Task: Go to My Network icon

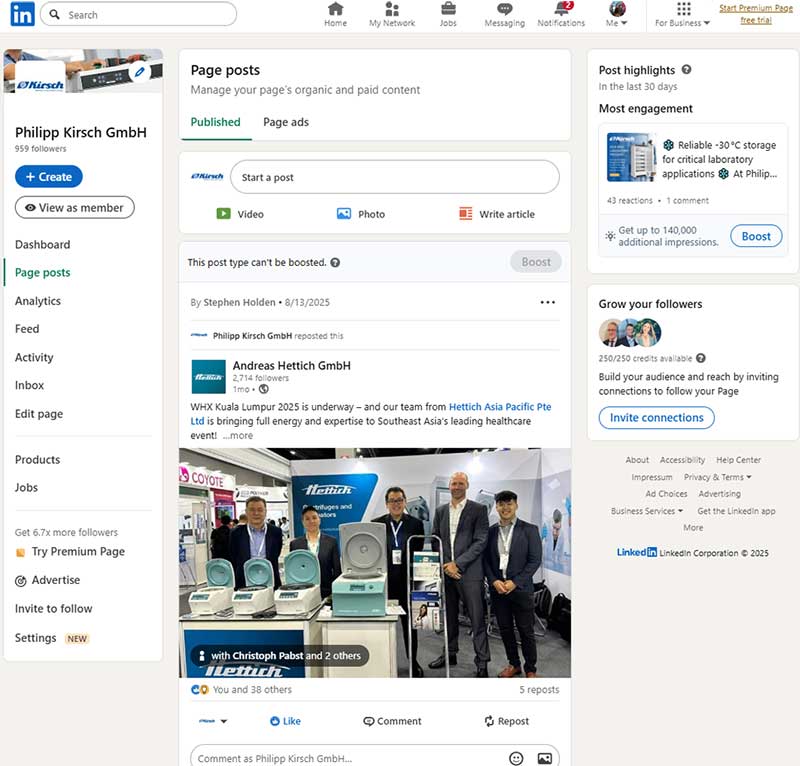Action: (x=392, y=10)
